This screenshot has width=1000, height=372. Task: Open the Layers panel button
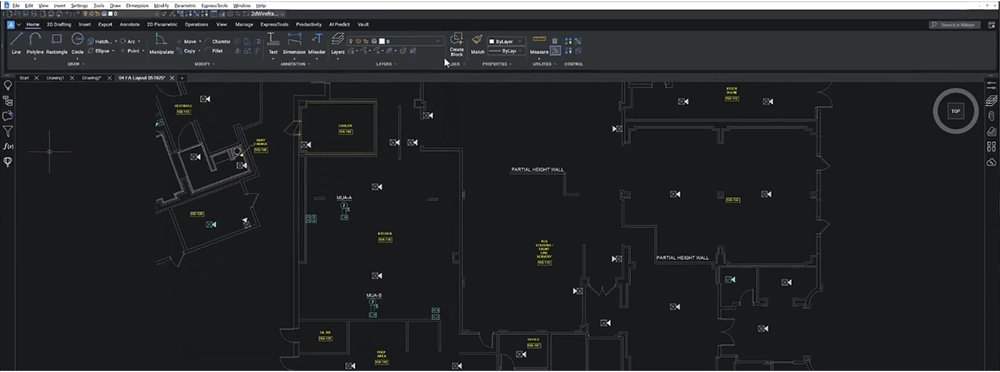[338, 43]
